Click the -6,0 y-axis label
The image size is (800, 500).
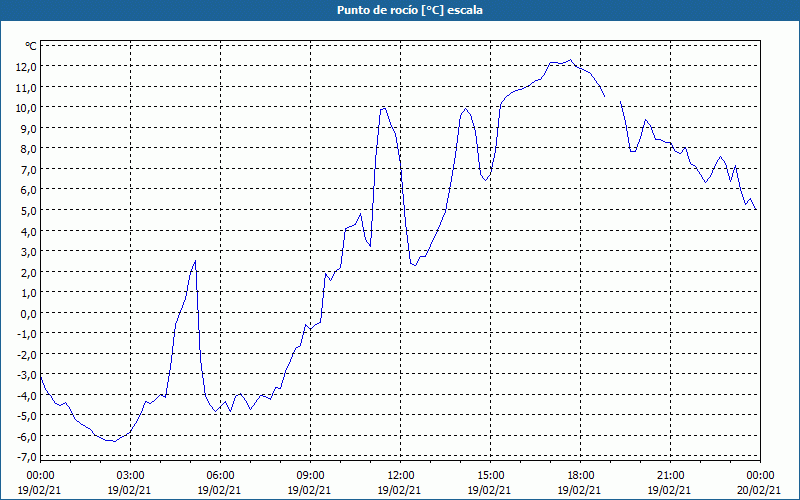click(x=28, y=436)
